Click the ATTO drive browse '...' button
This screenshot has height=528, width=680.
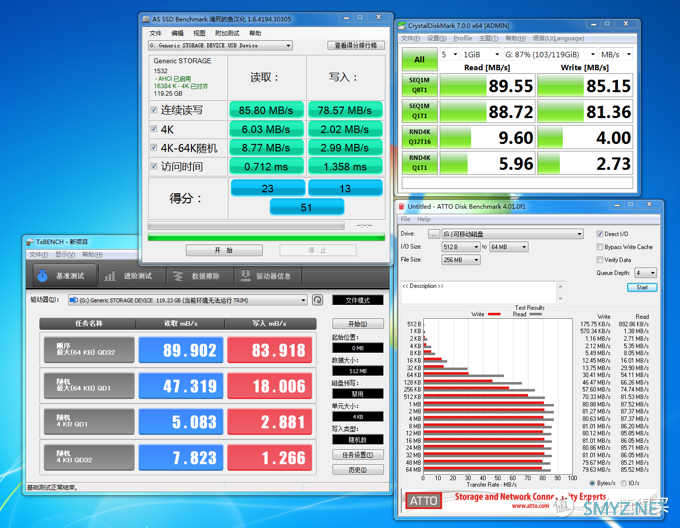(433, 234)
